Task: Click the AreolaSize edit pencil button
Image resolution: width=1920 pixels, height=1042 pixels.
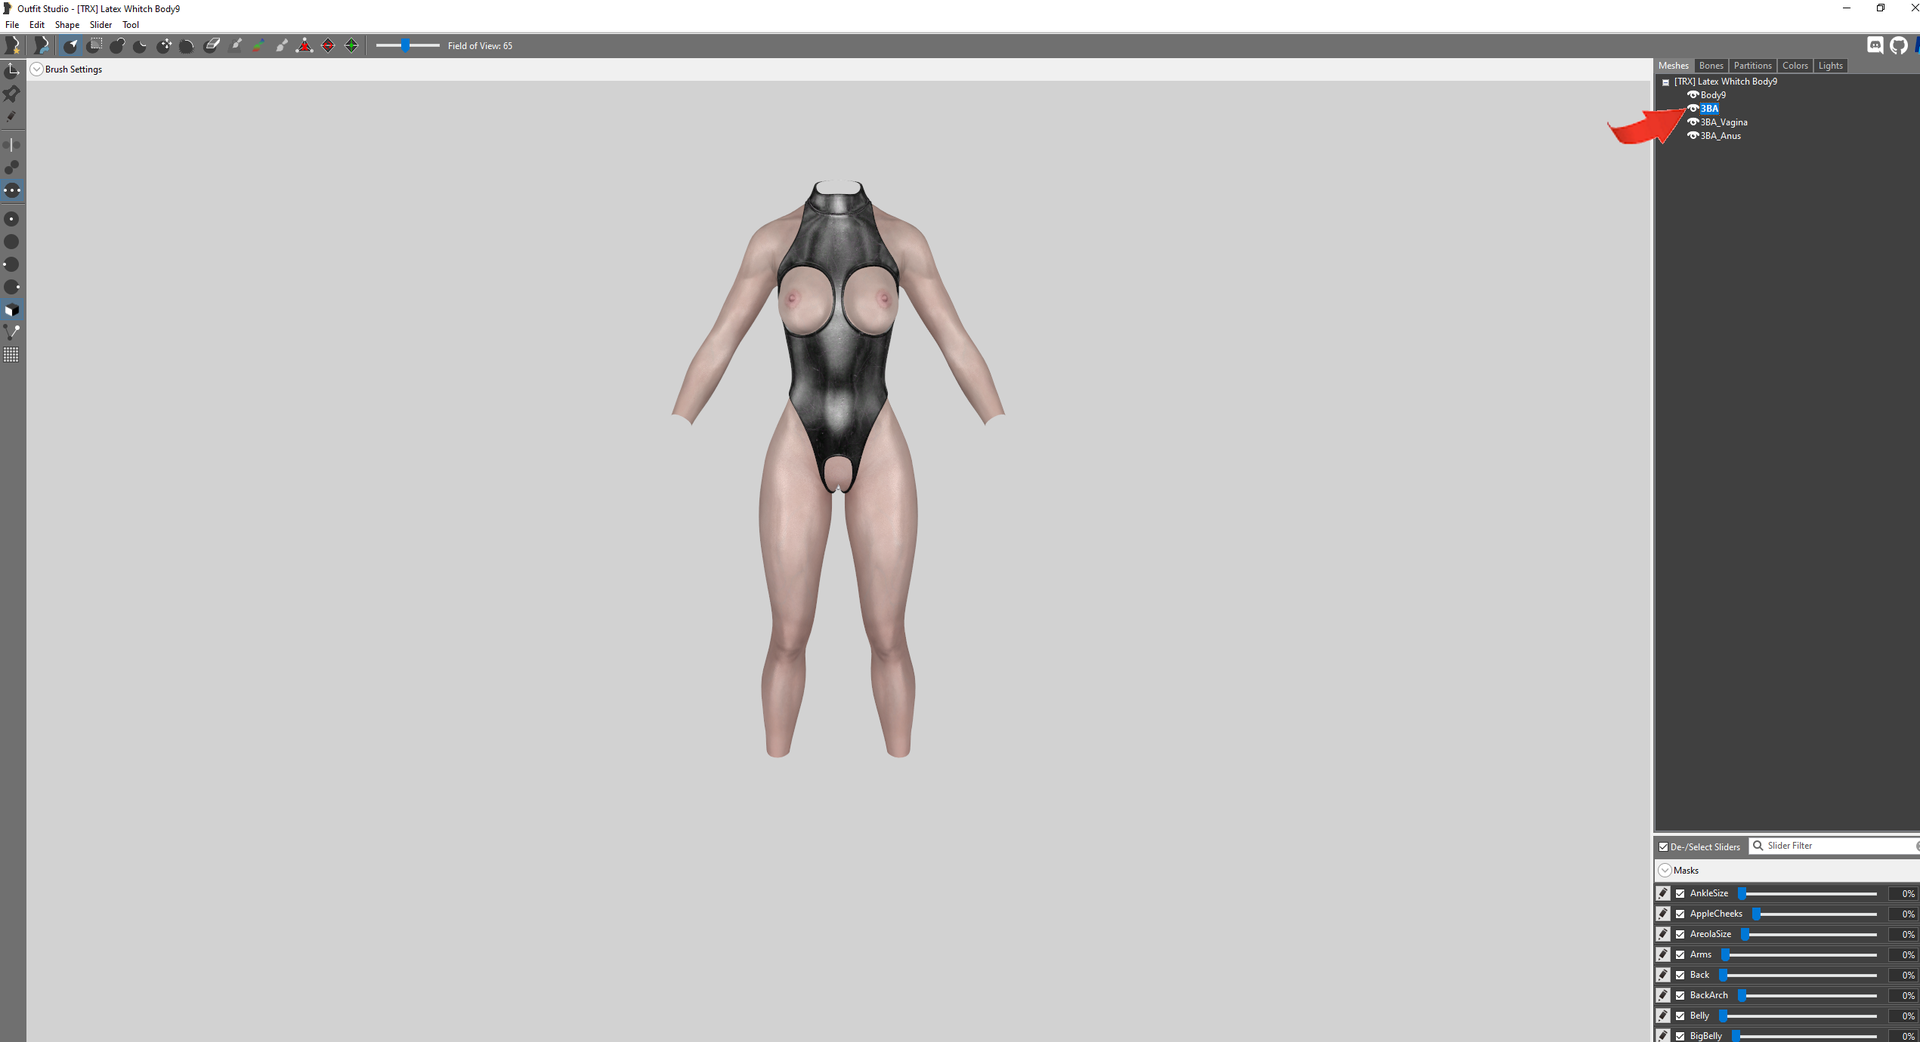Action: tap(1663, 934)
